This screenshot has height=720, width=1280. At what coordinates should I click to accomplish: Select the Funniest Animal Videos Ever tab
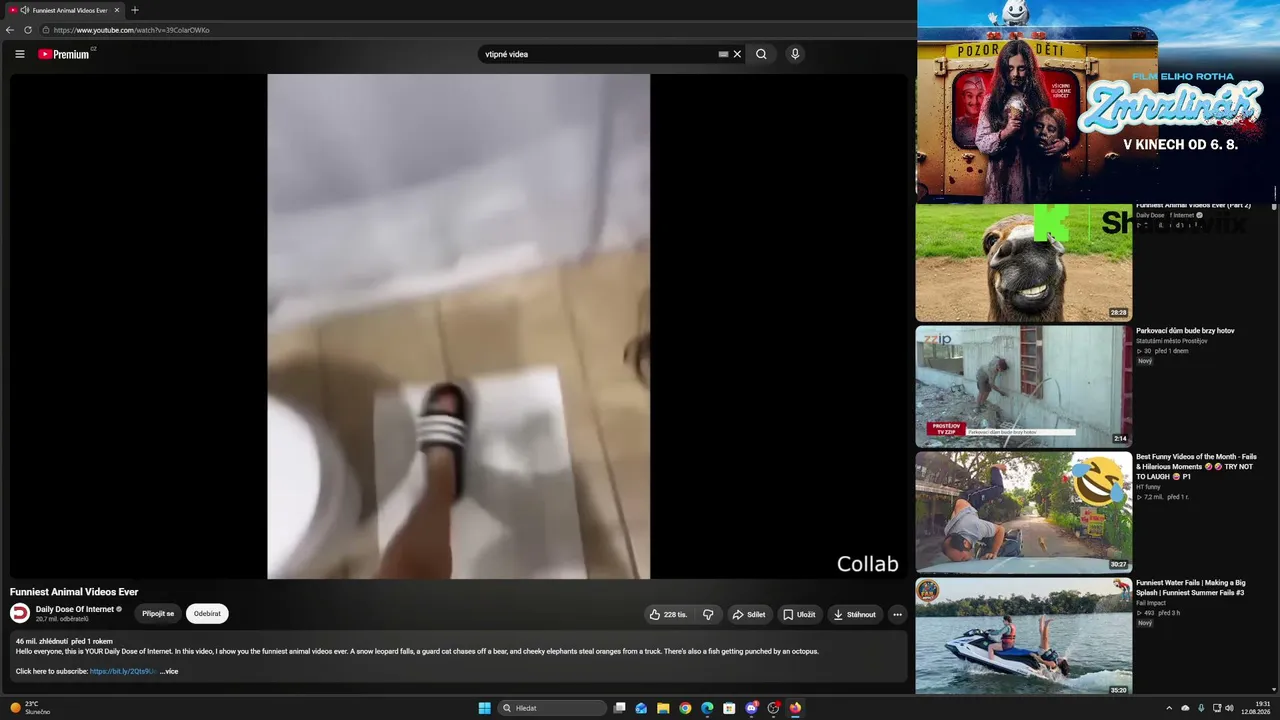point(64,10)
